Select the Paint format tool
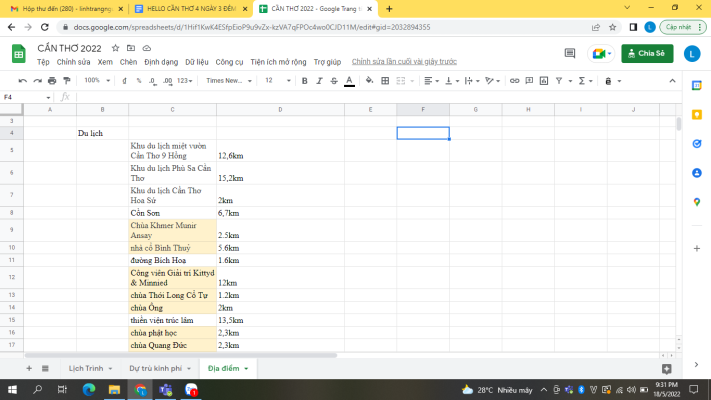The image size is (711, 400). (67, 80)
